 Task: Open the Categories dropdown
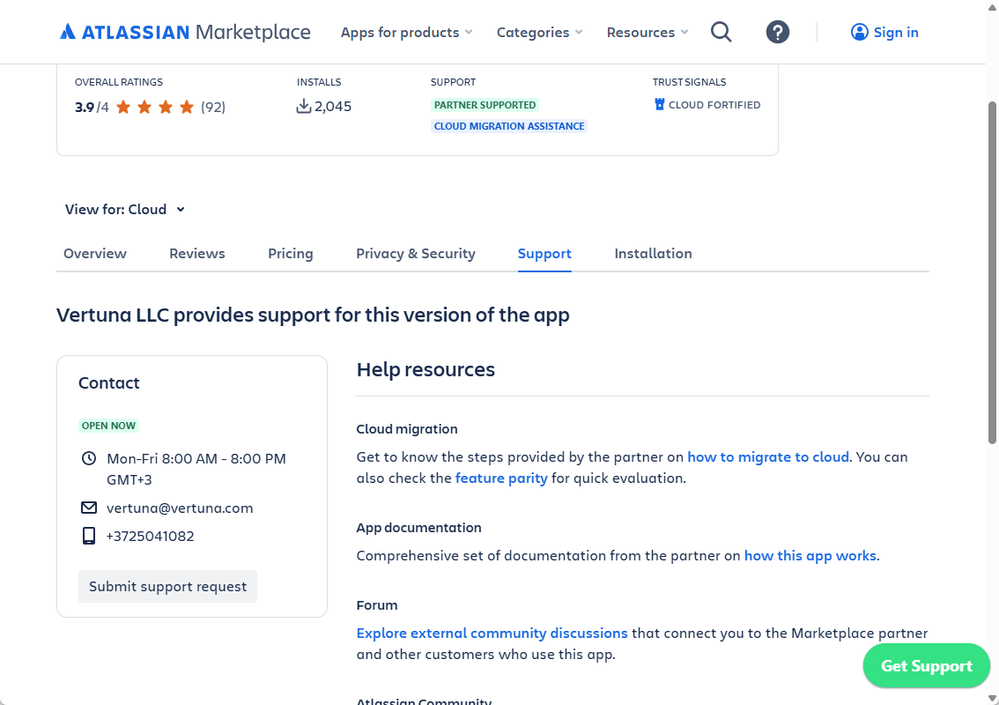click(540, 32)
